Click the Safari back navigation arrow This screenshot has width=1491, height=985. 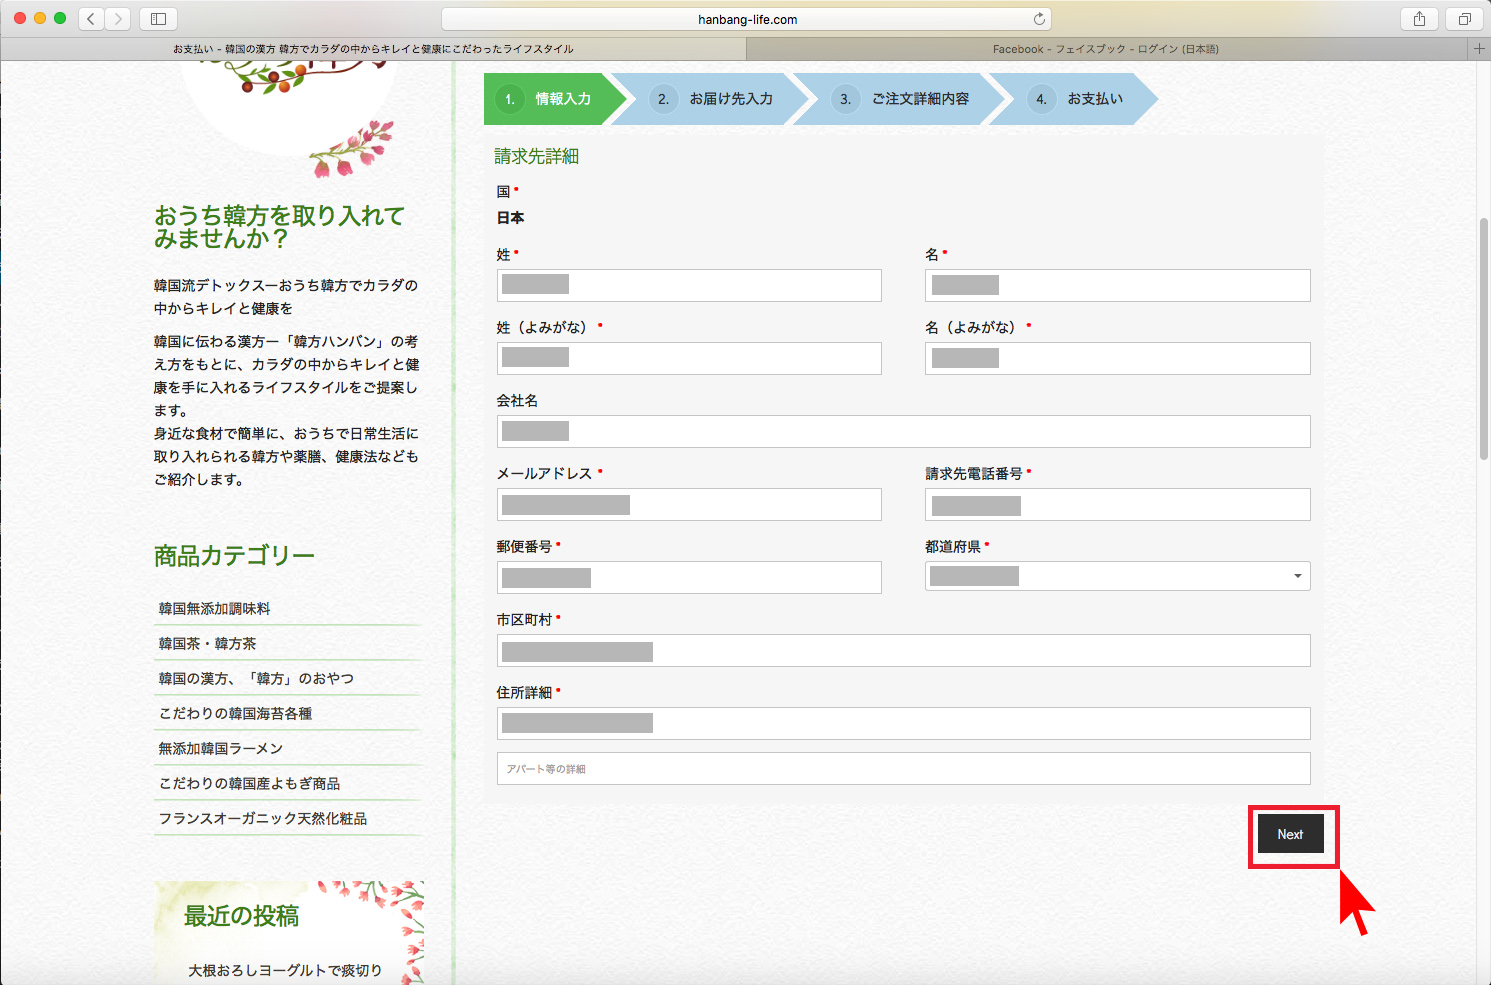[x=91, y=19]
